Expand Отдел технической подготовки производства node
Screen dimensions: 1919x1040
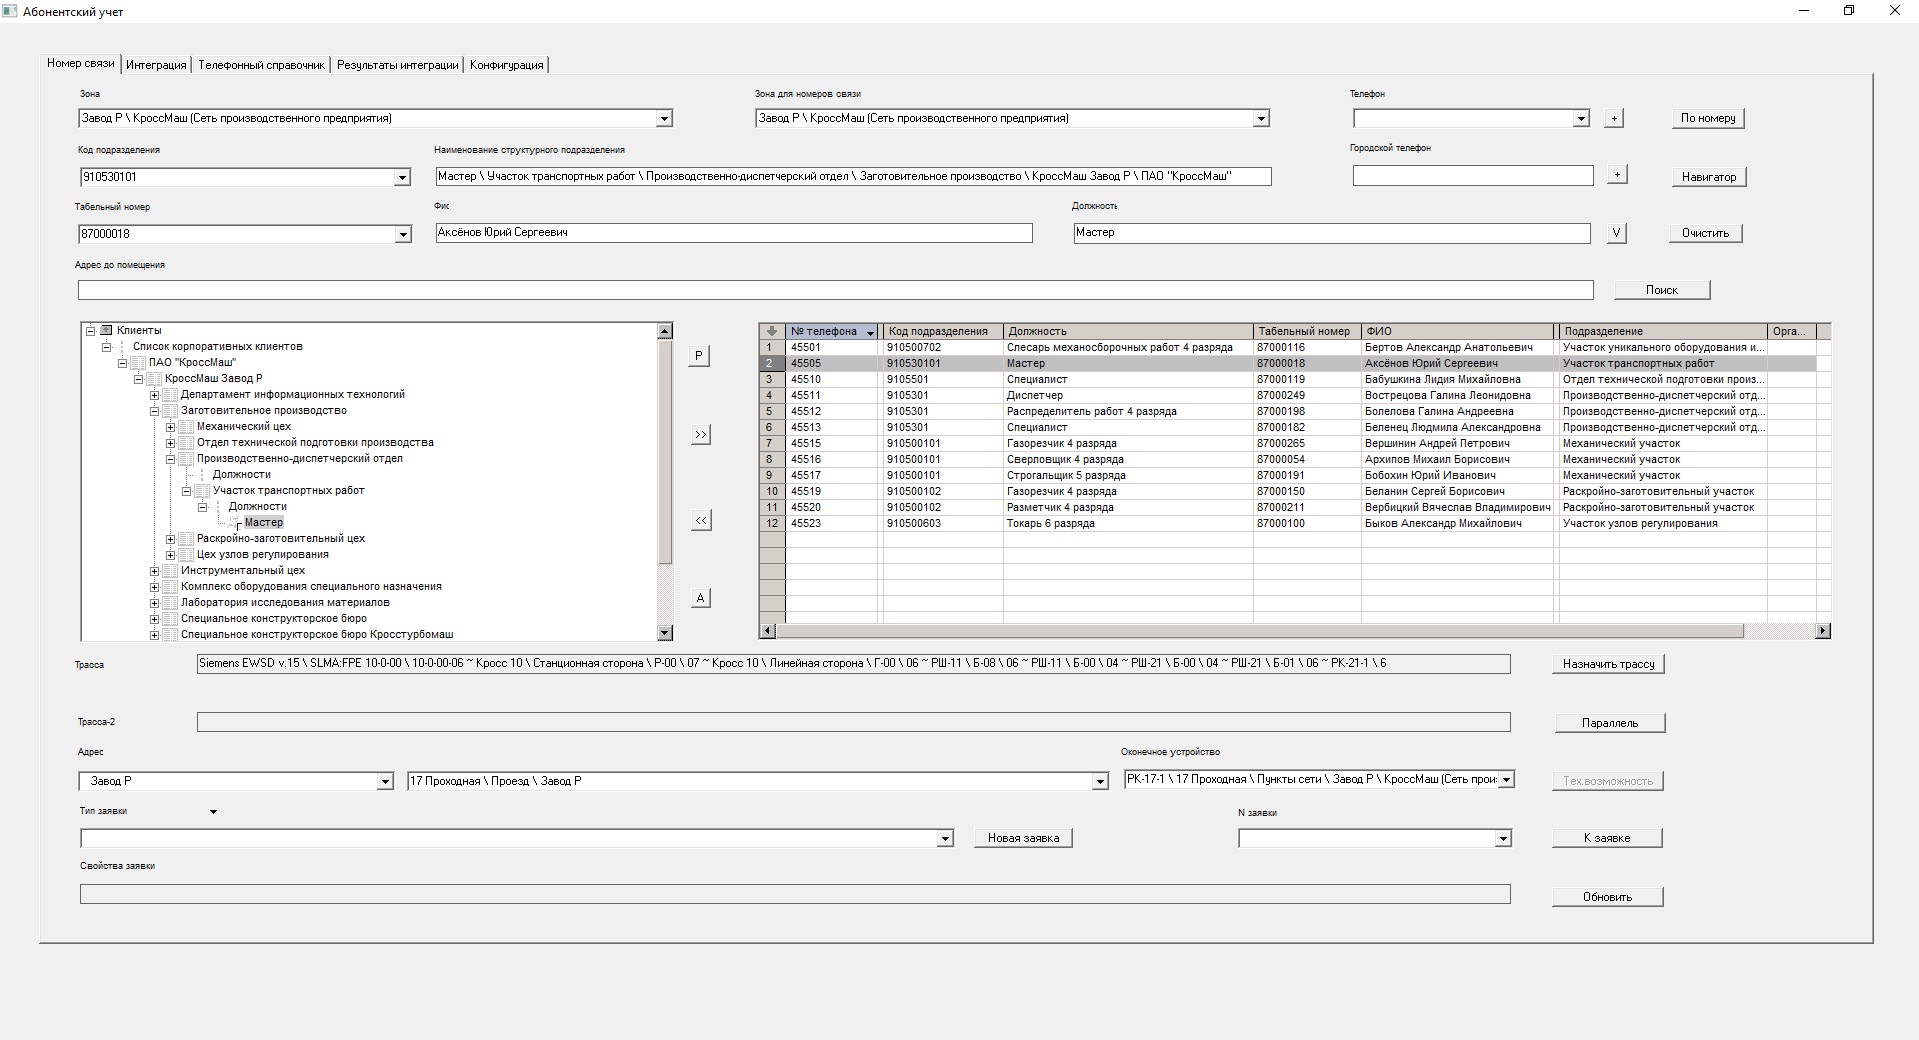tap(171, 443)
